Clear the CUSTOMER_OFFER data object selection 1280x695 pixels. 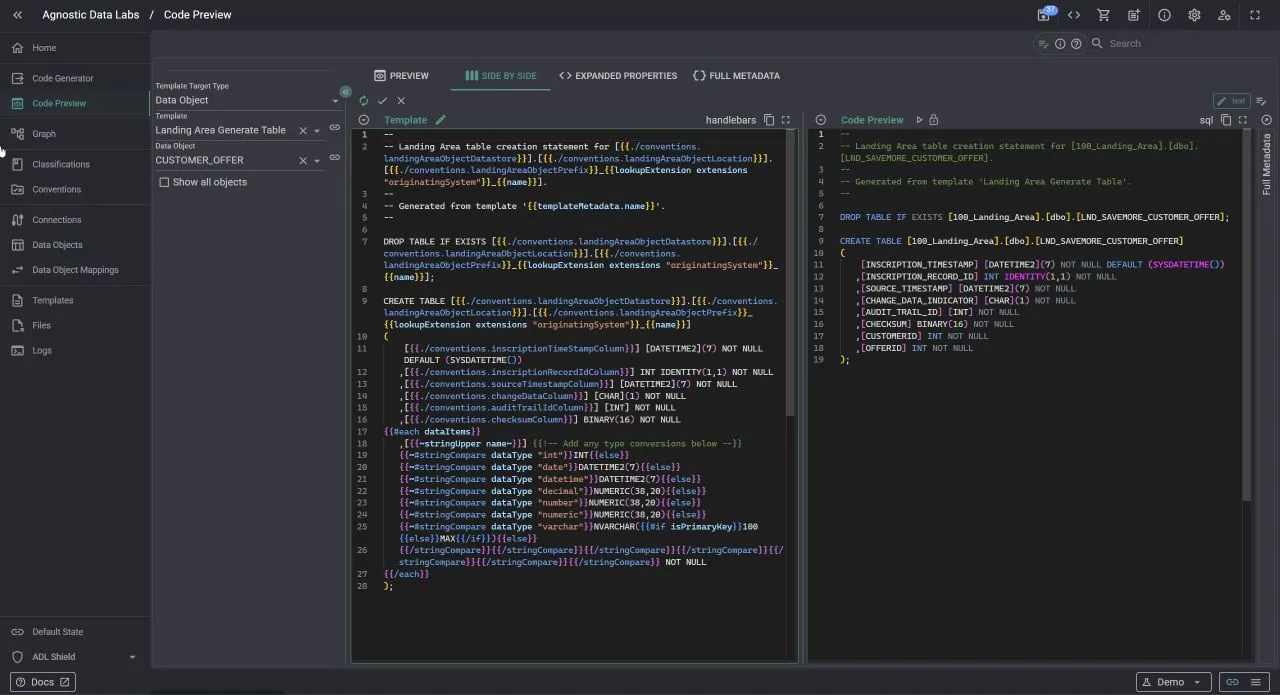(x=303, y=160)
